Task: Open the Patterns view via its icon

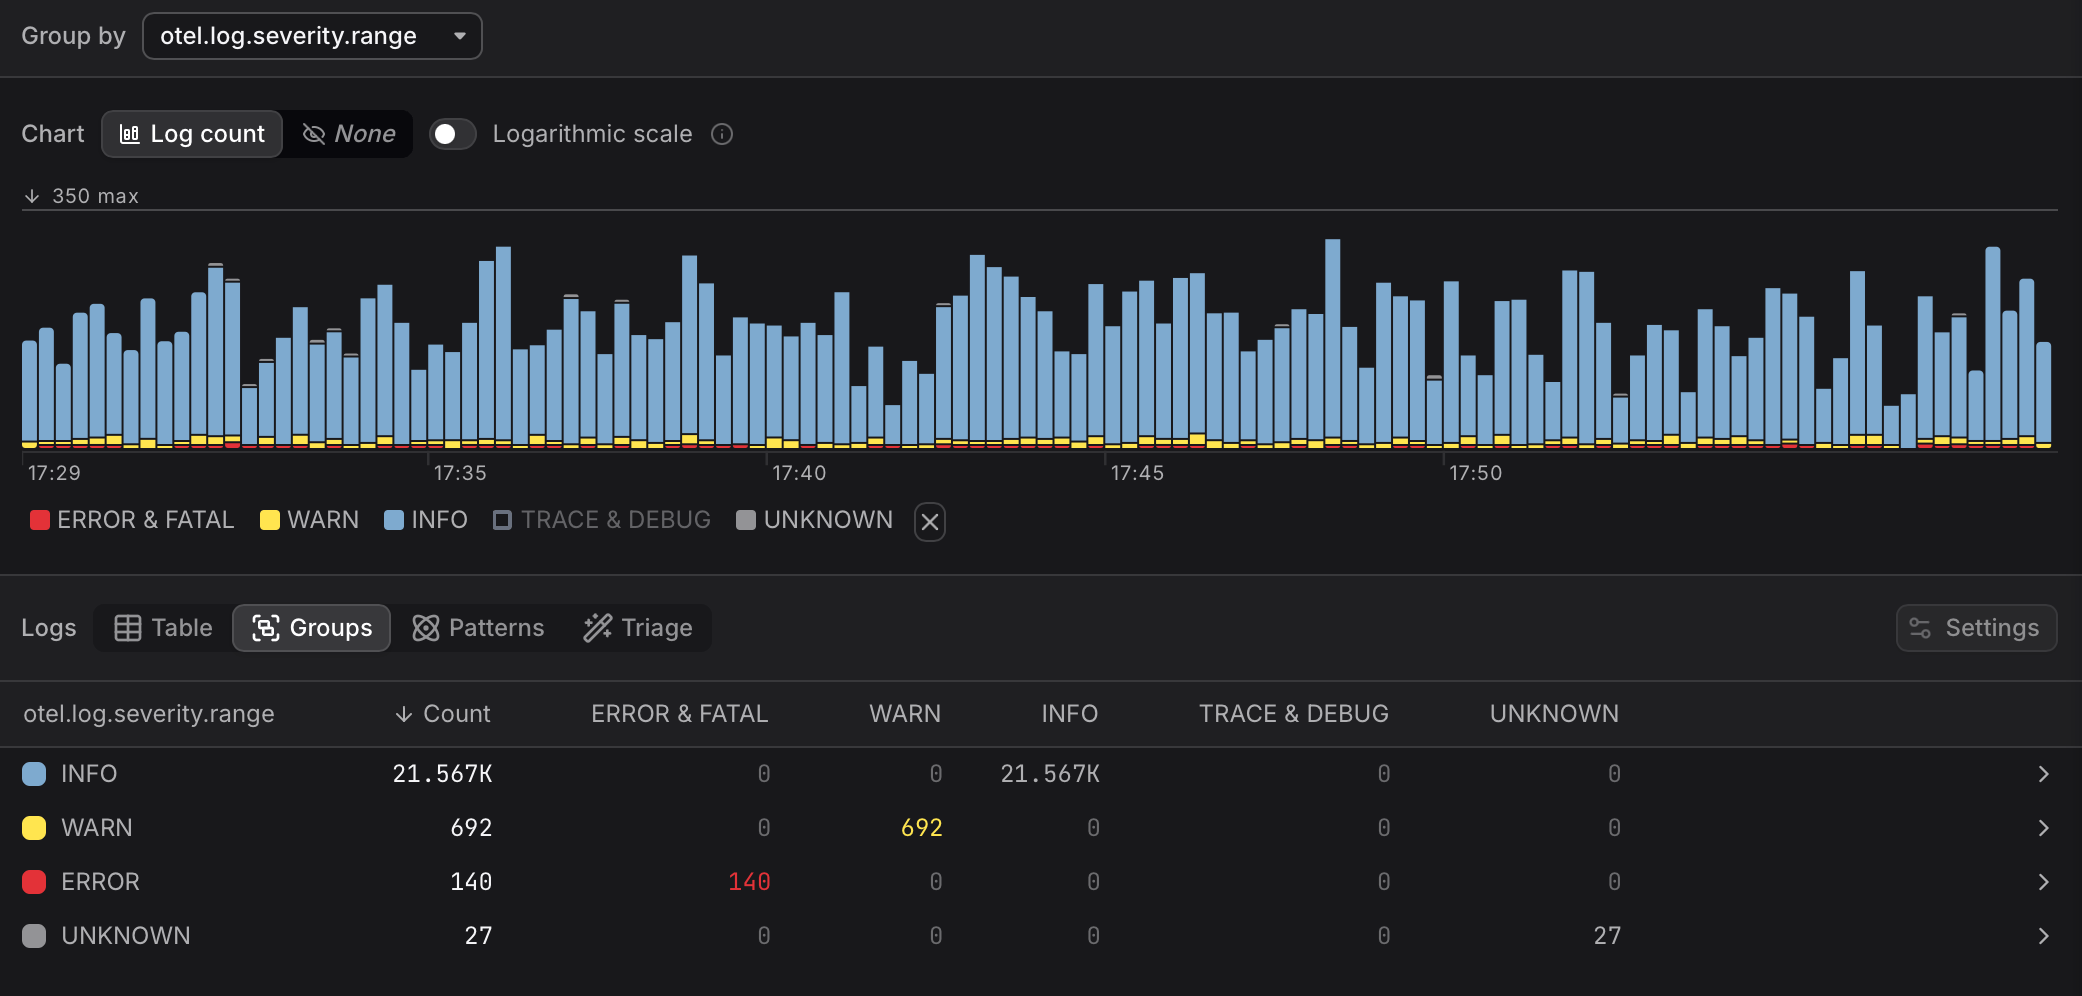Action: [x=426, y=627]
